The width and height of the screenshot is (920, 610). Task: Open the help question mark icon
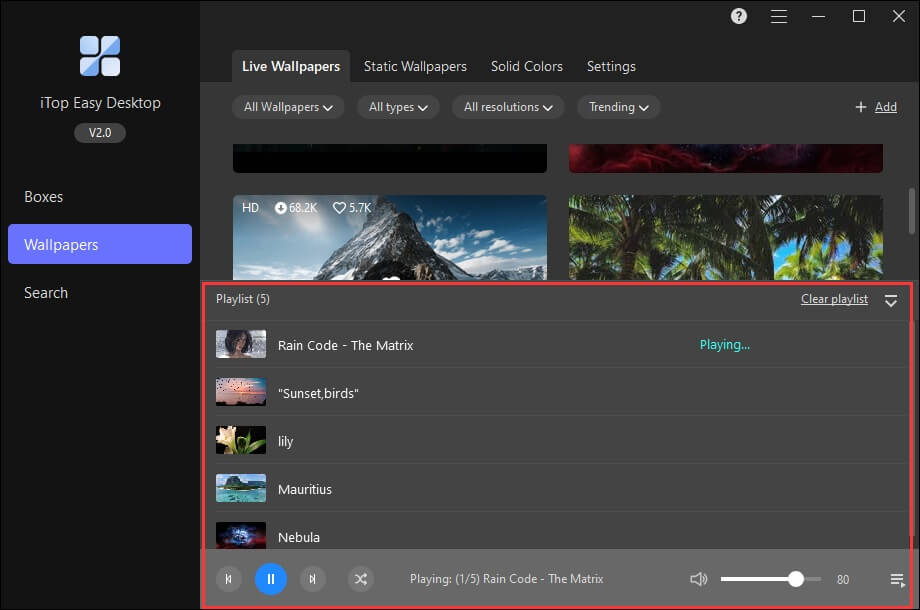pos(739,16)
